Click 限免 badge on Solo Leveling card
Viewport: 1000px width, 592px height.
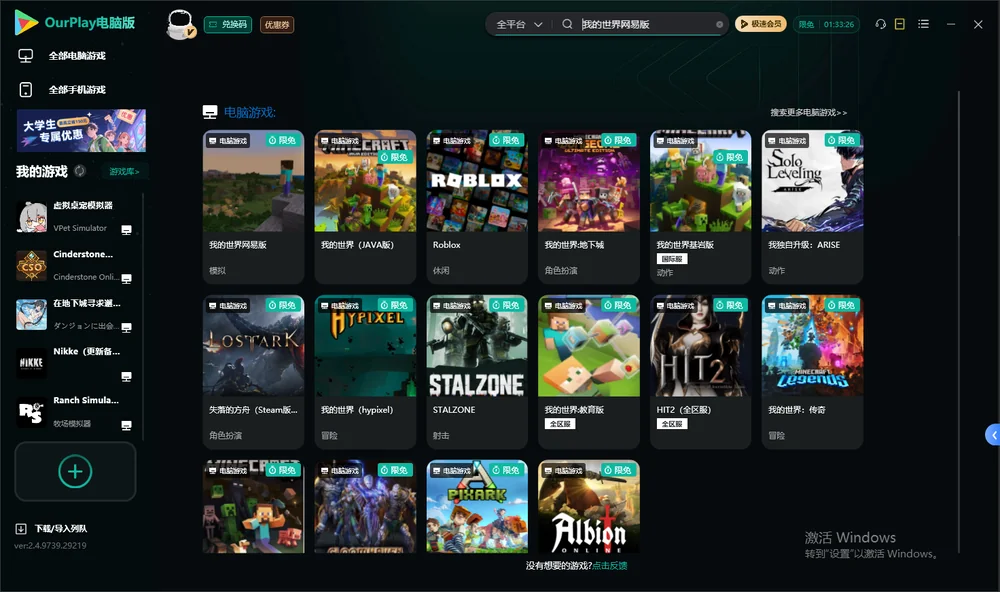pyautogui.click(x=841, y=140)
